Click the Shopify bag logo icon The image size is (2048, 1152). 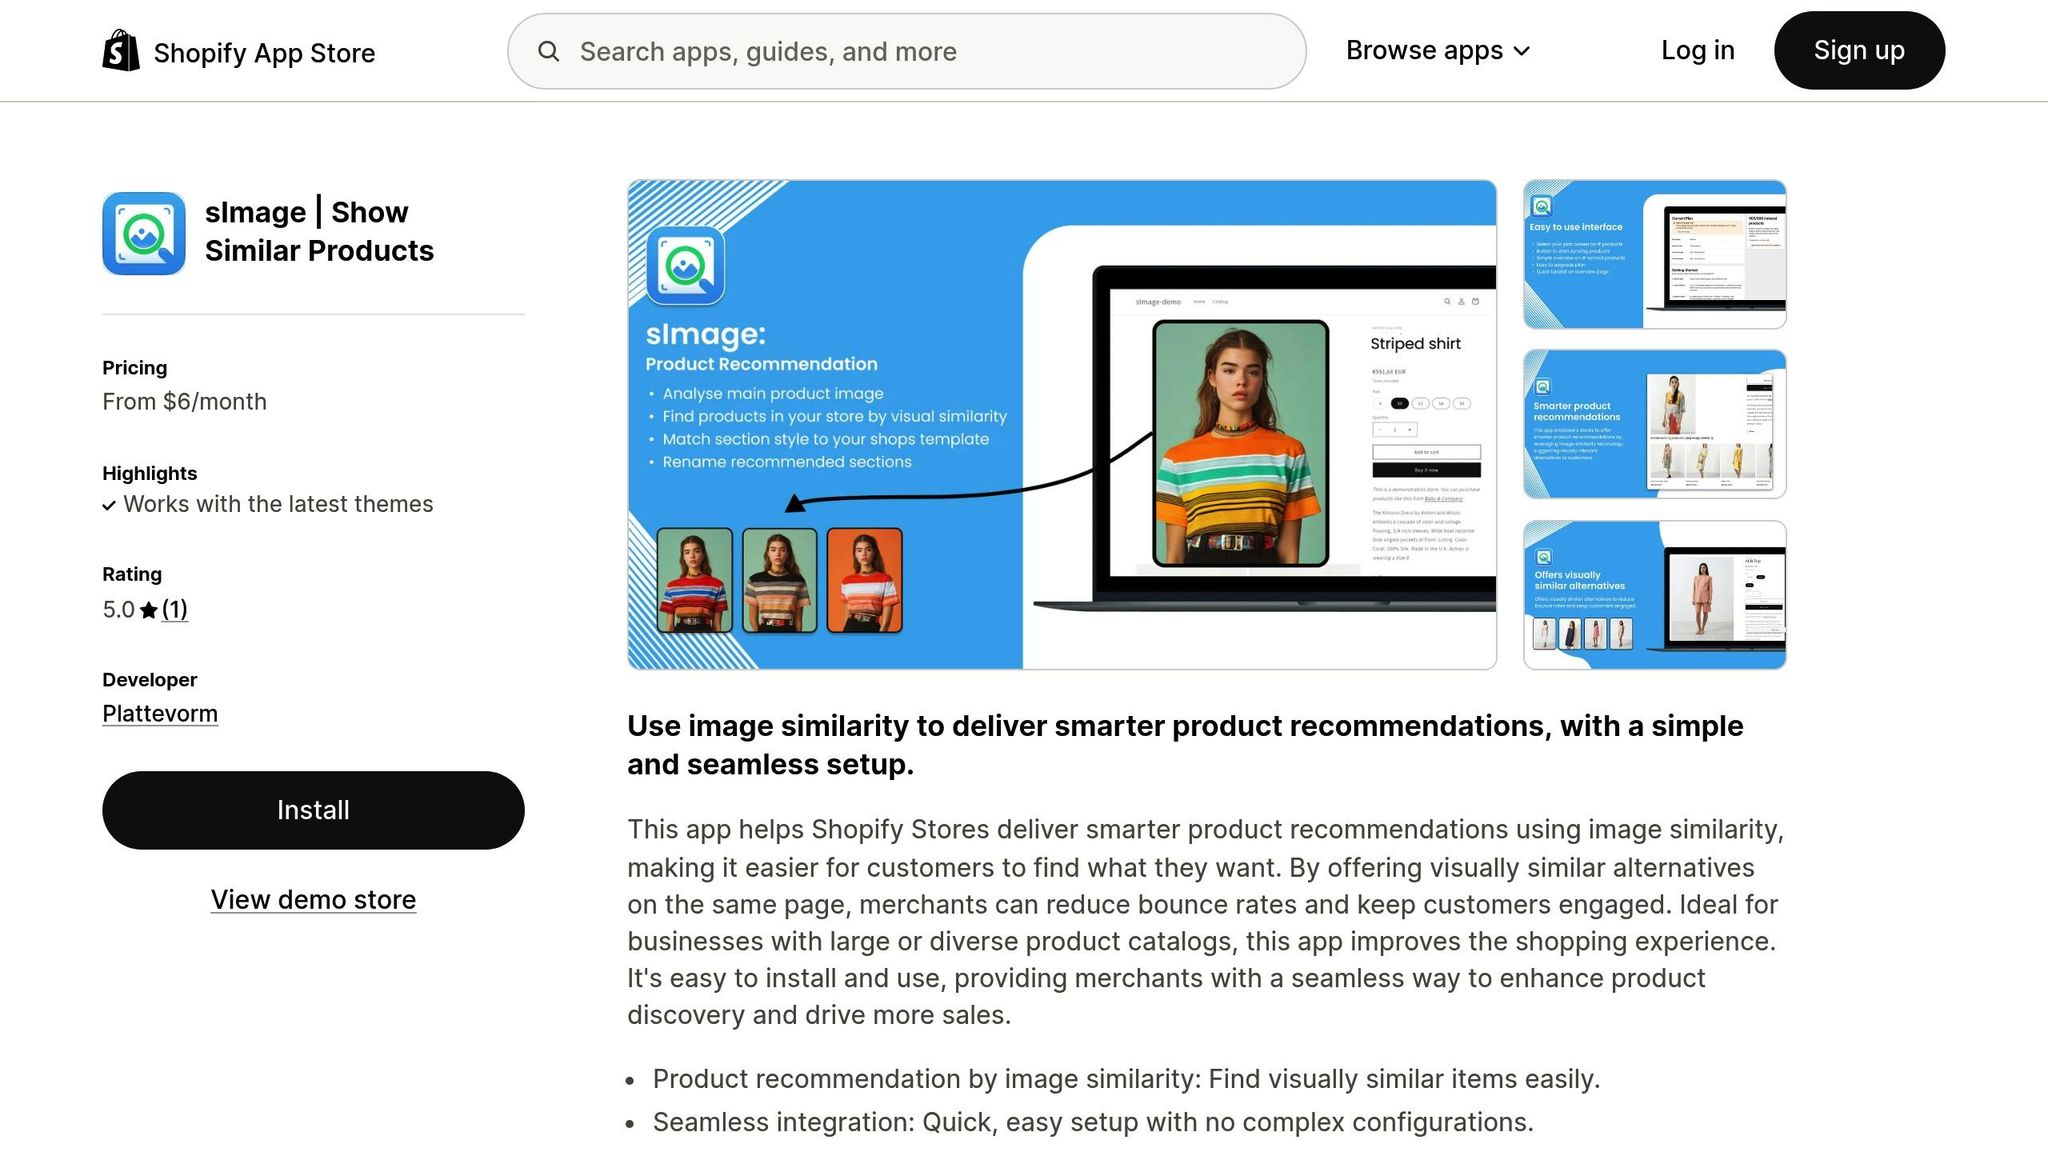(121, 50)
